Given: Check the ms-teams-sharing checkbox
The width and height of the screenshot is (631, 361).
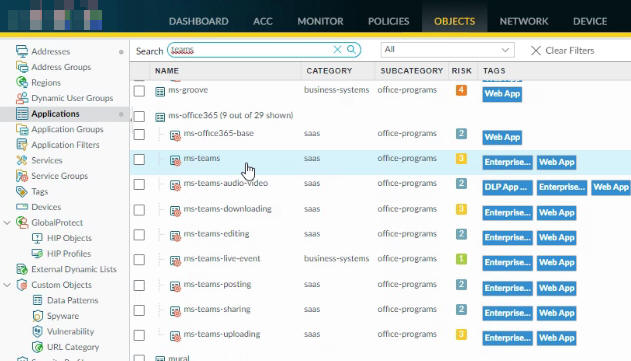Looking at the screenshot, I should [139, 310].
